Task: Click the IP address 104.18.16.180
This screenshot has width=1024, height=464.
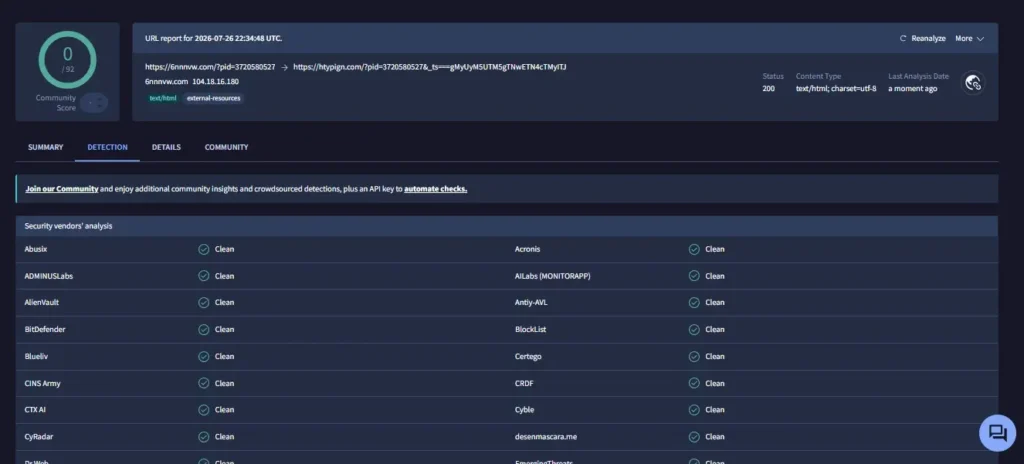Action: click(x=216, y=82)
